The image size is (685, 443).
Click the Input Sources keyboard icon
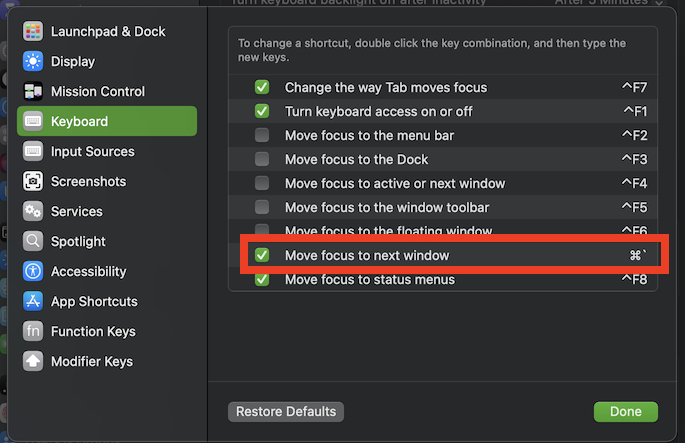click(x=33, y=151)
